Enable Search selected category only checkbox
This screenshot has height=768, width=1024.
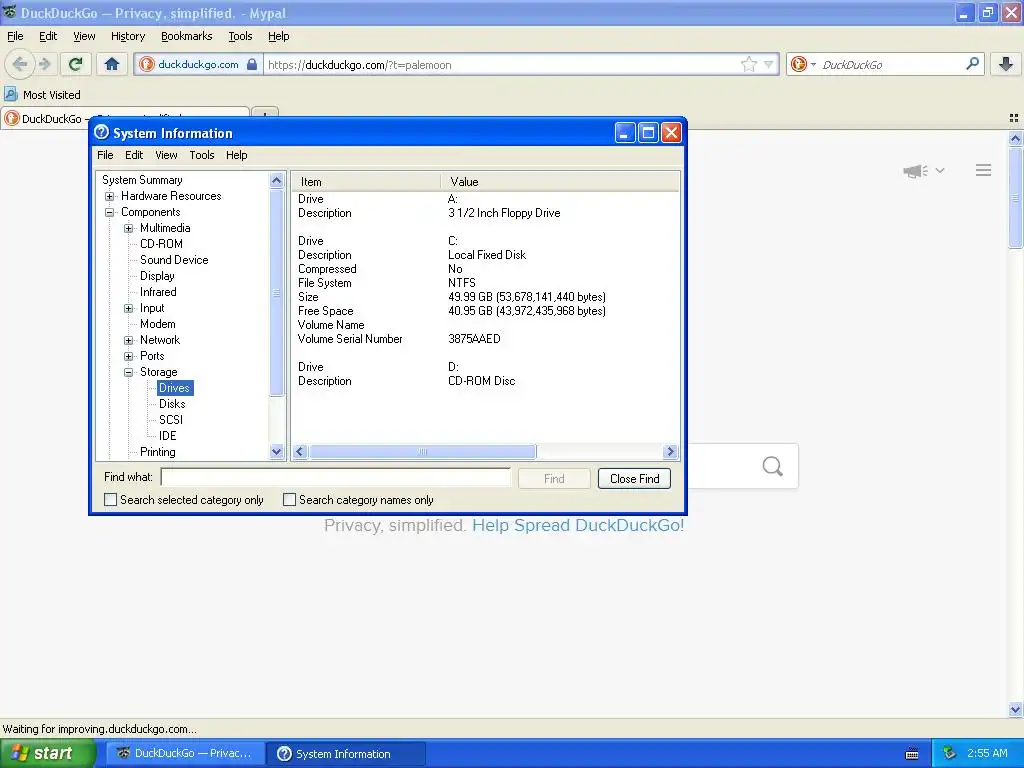pyautogui.click(x=110, y=500)
